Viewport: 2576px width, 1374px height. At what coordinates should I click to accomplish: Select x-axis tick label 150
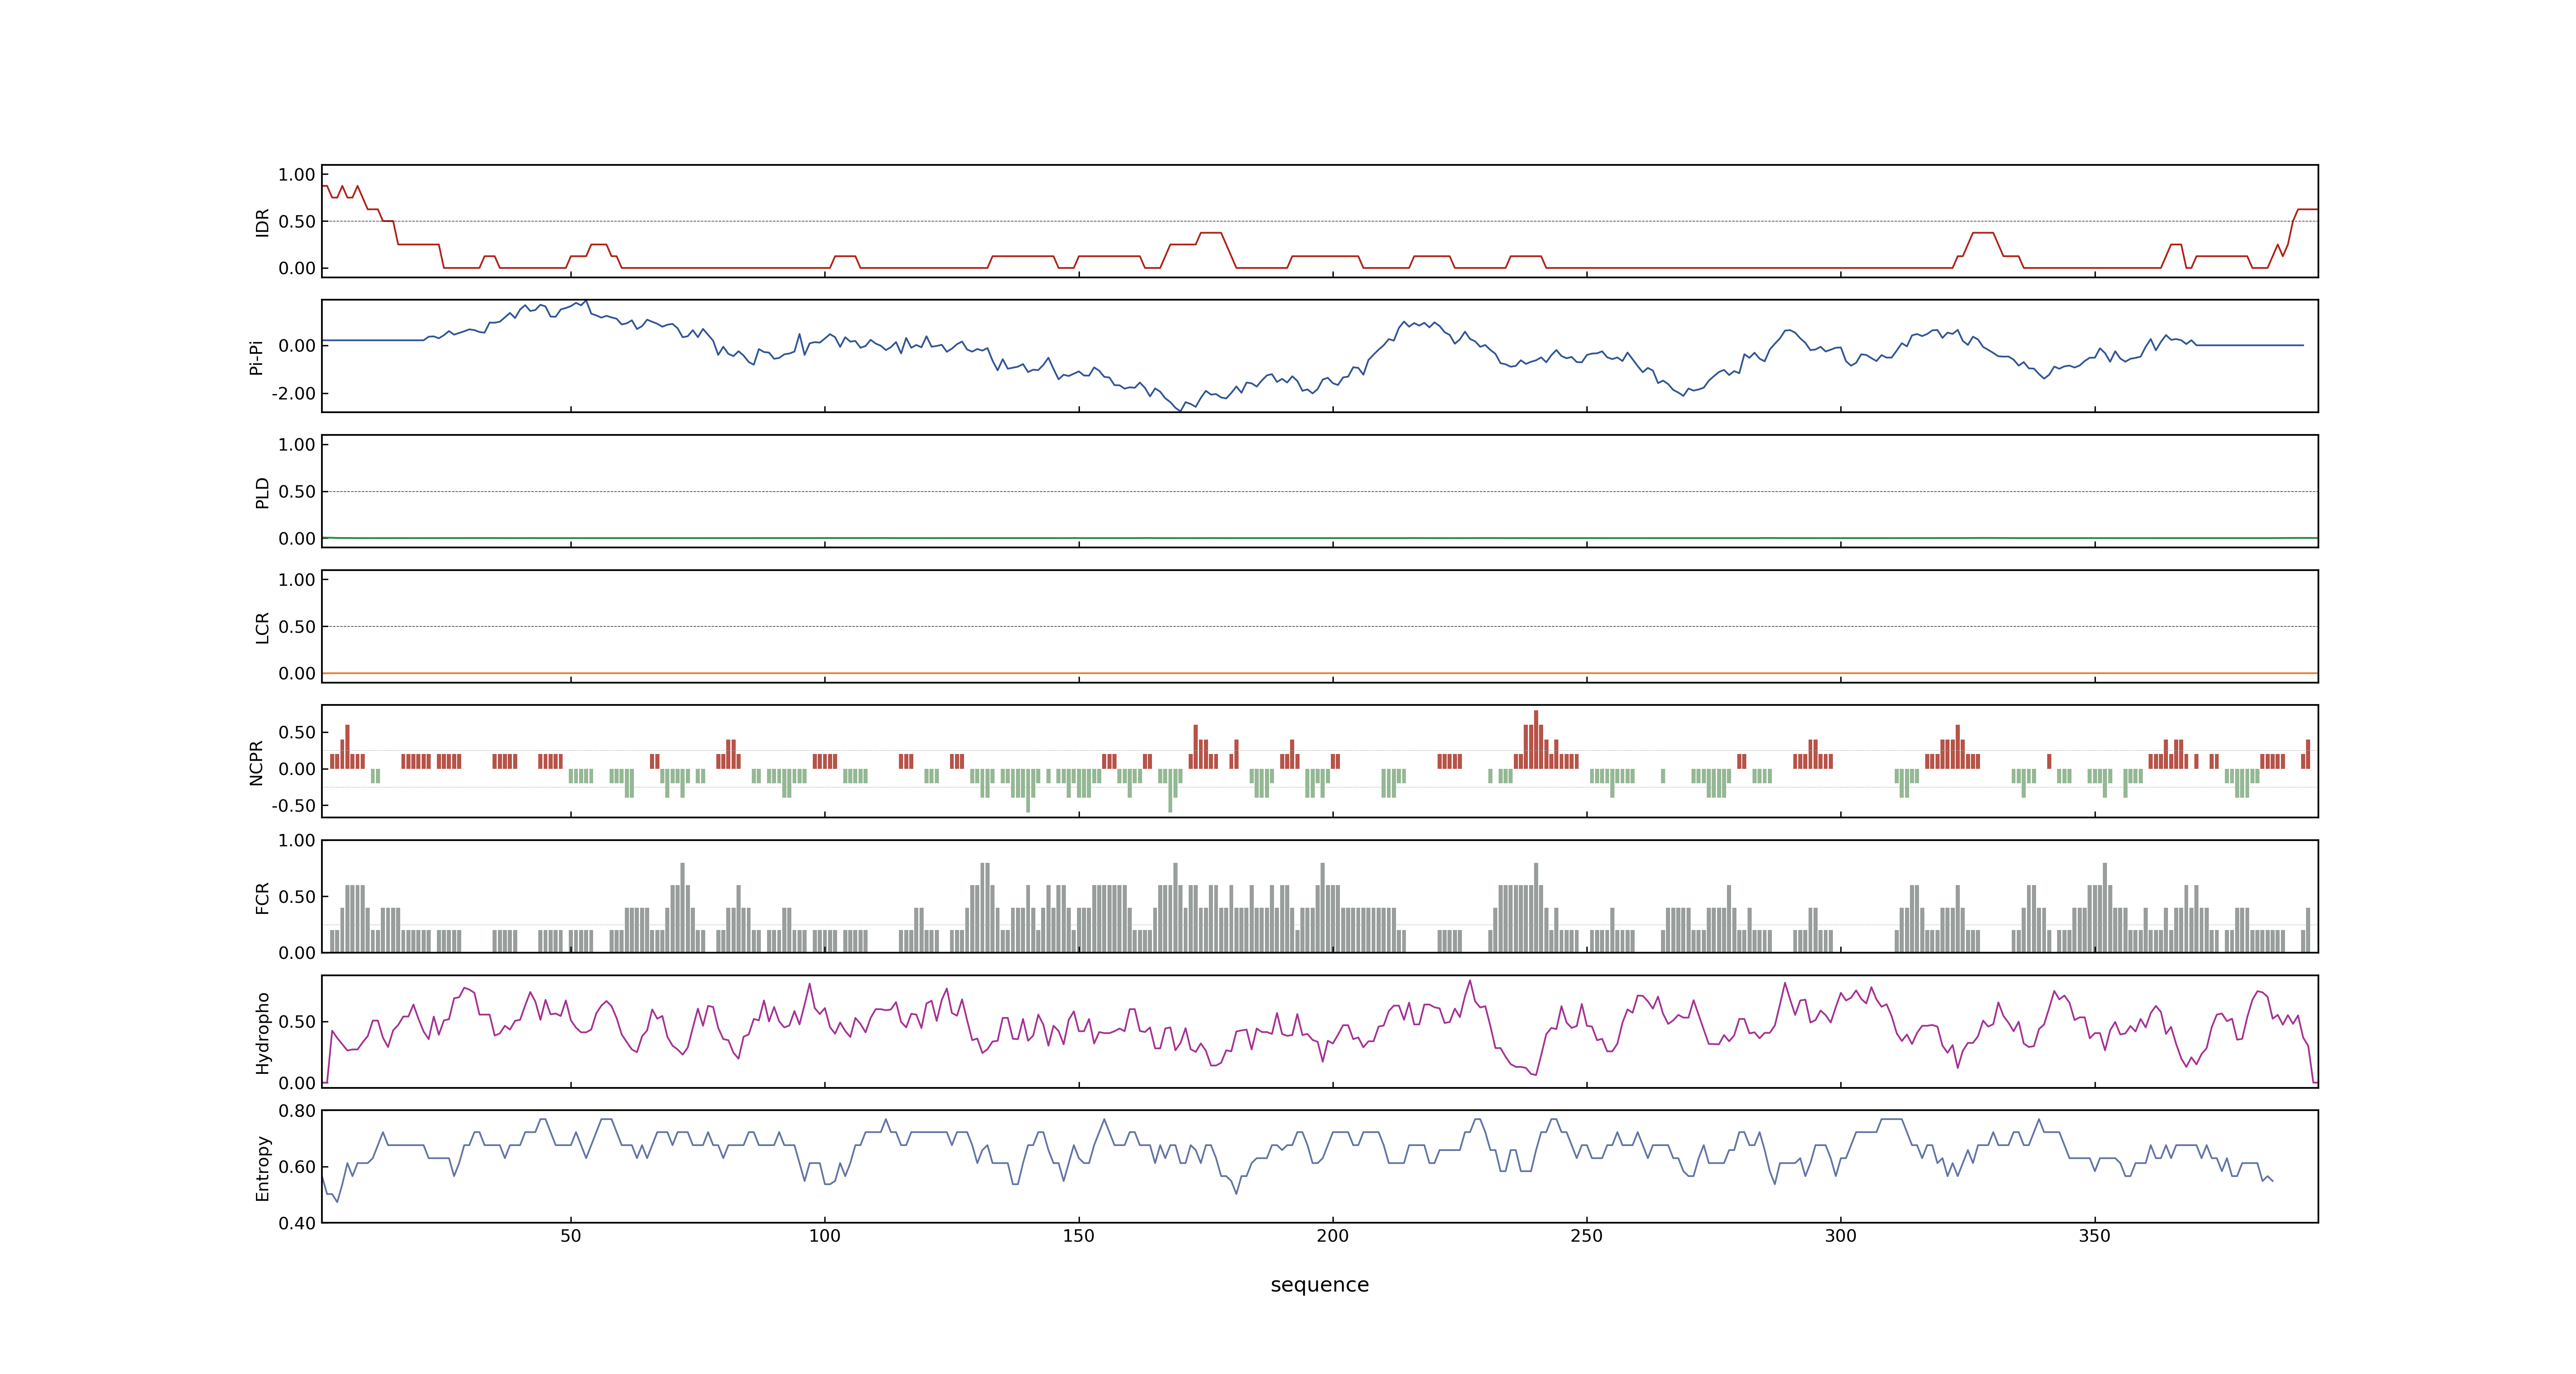[1078, 1236]
